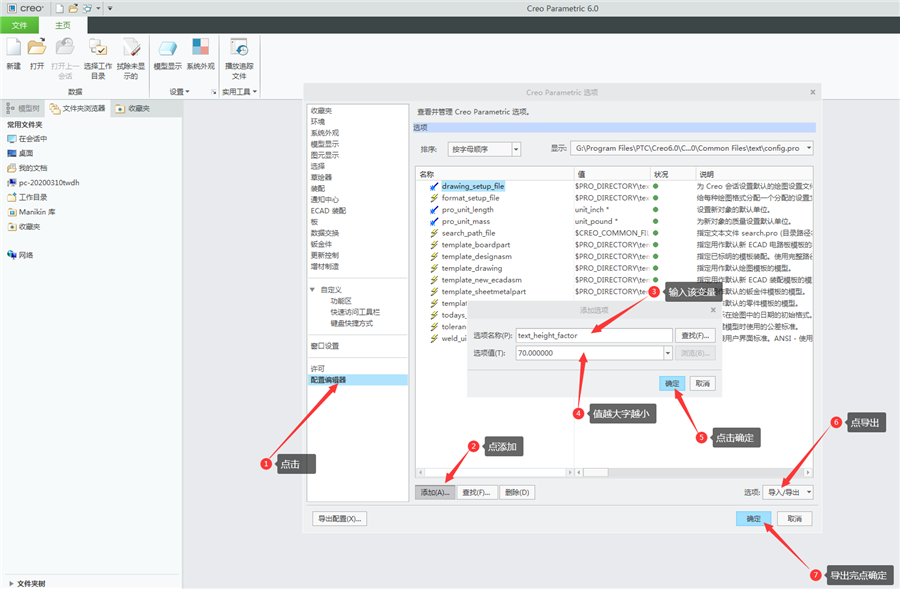The image size is (900, 589).
Task: Open the 显示 config.pro path dropdown
Action: tap(809, 148)
